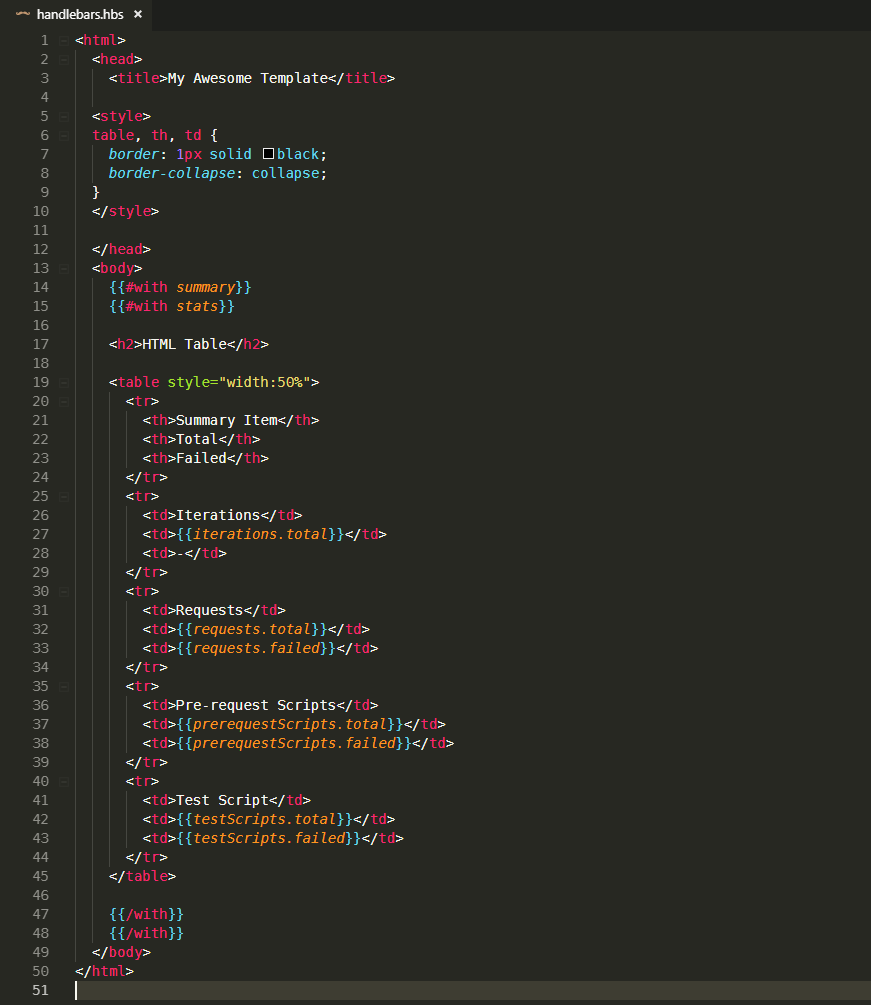Collapse the Test Script row on line 40
The height and width of the screenshot is (1005, 871).
pos(63,782)
